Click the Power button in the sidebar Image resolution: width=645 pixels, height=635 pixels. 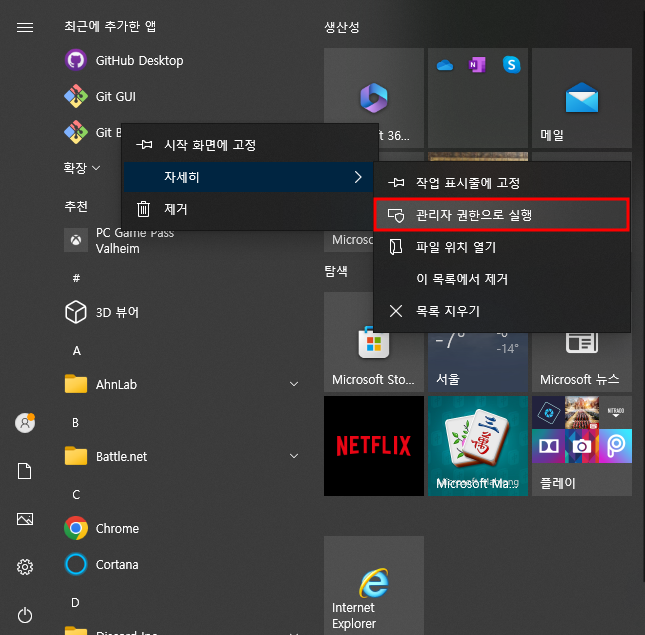point(25,615)
